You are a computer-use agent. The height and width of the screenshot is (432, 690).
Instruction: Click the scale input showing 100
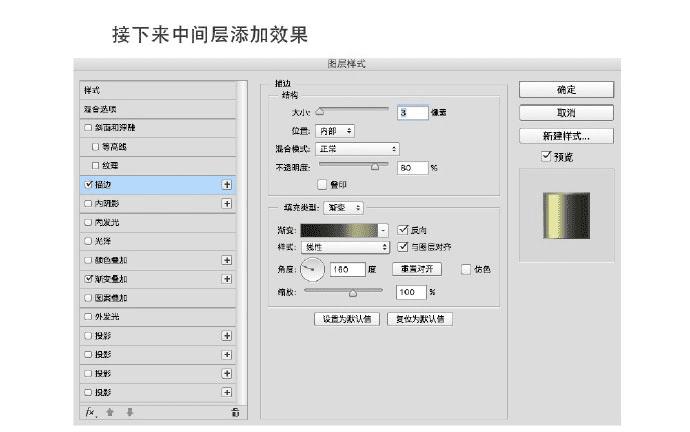click(411, 292)
